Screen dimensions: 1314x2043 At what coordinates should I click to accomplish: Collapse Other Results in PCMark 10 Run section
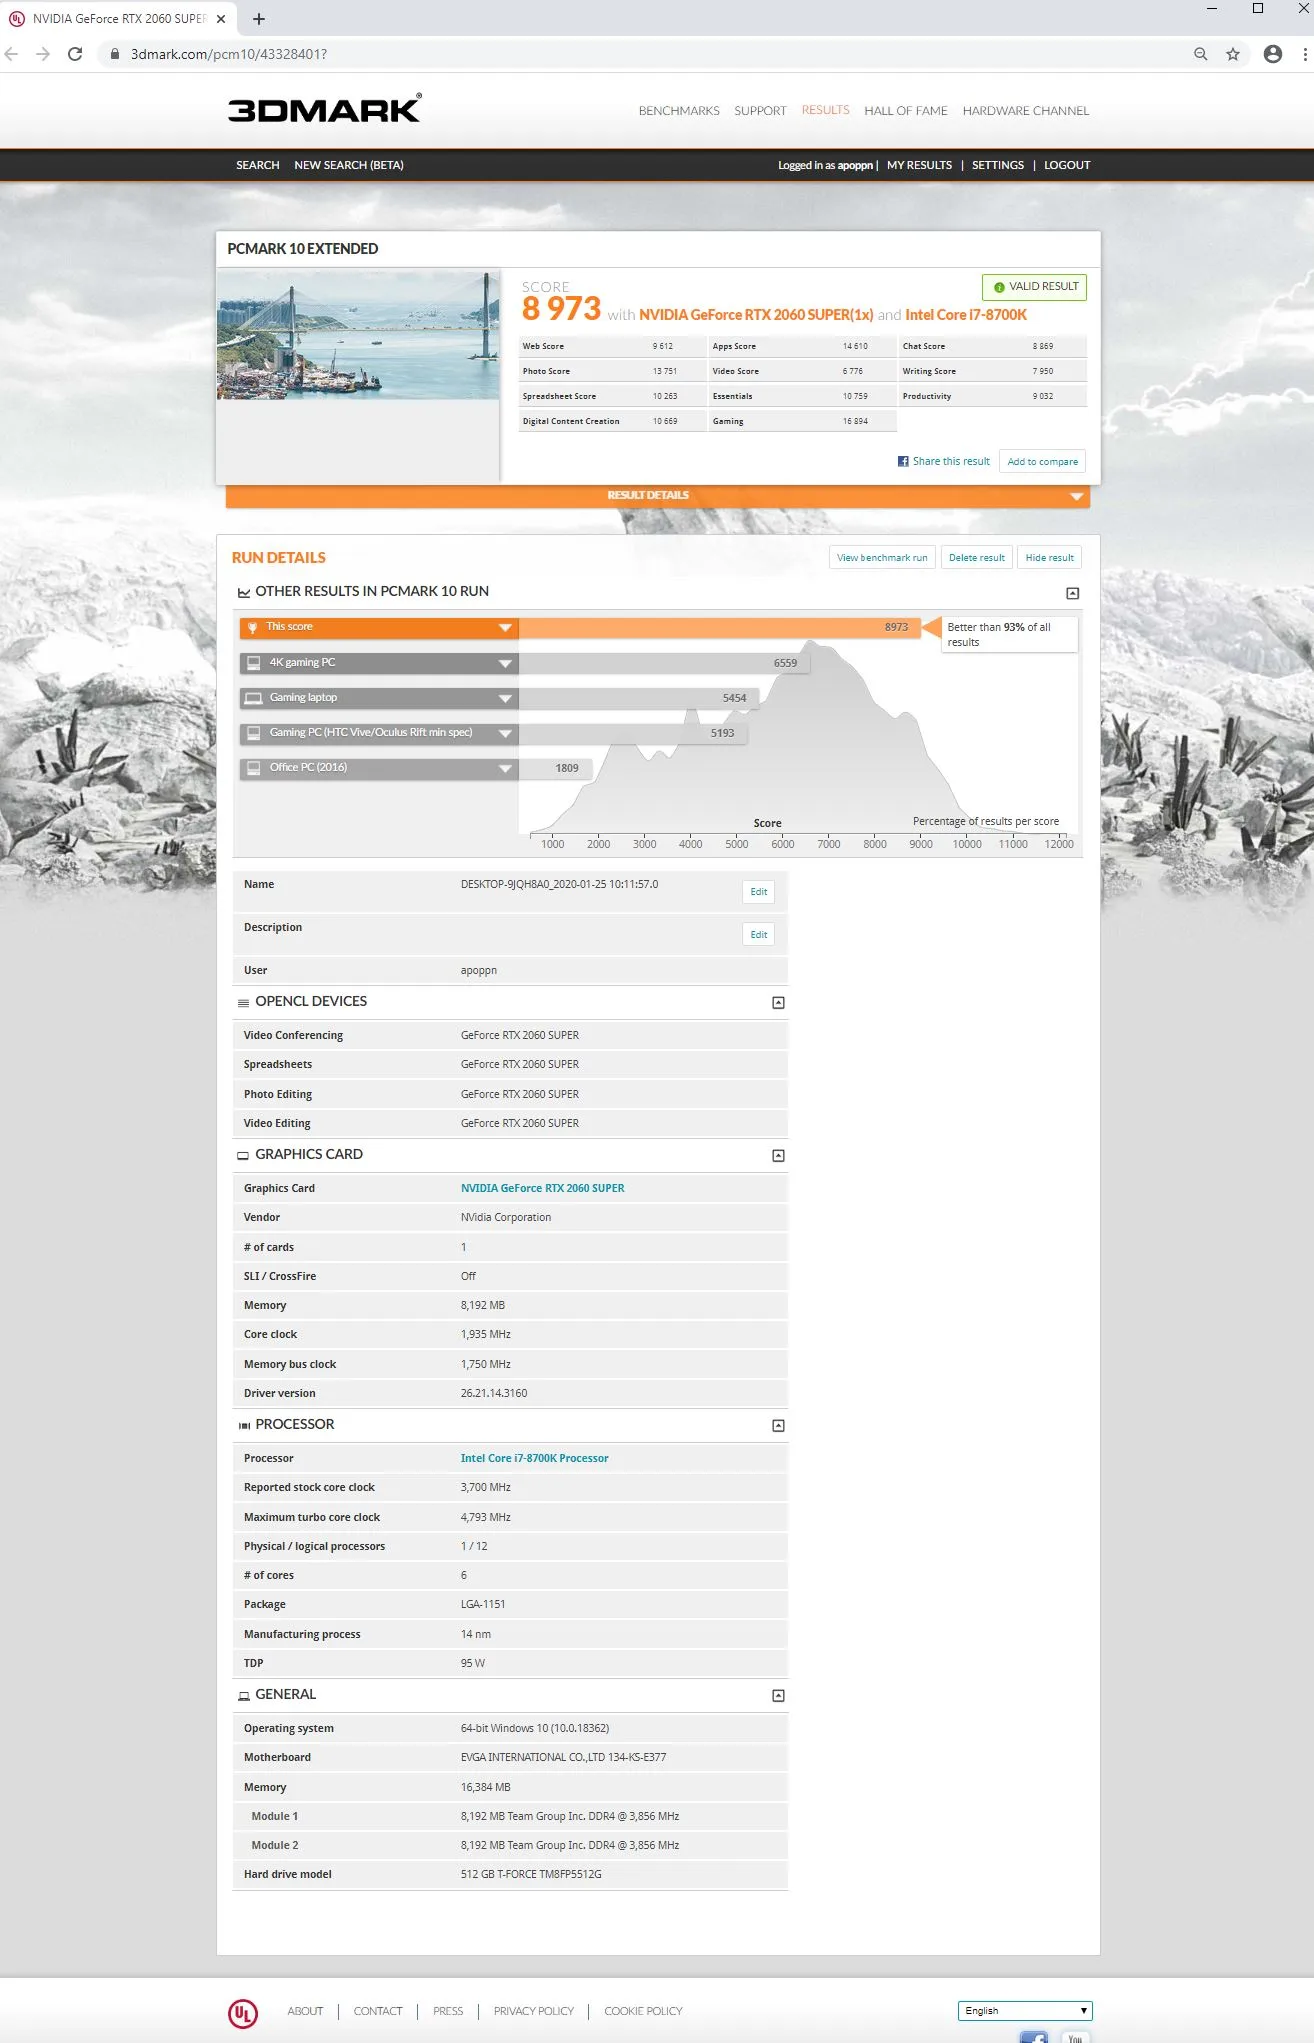[1072, 593]
